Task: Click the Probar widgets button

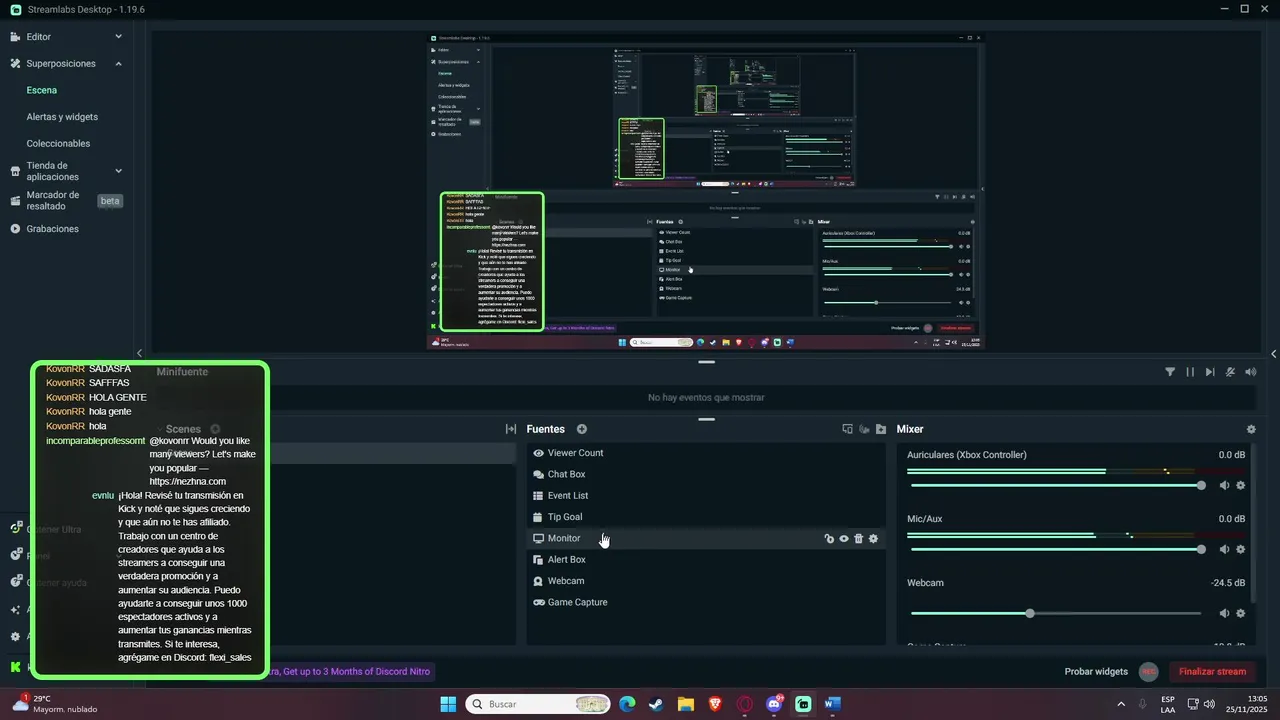Action: (1096, 672)
